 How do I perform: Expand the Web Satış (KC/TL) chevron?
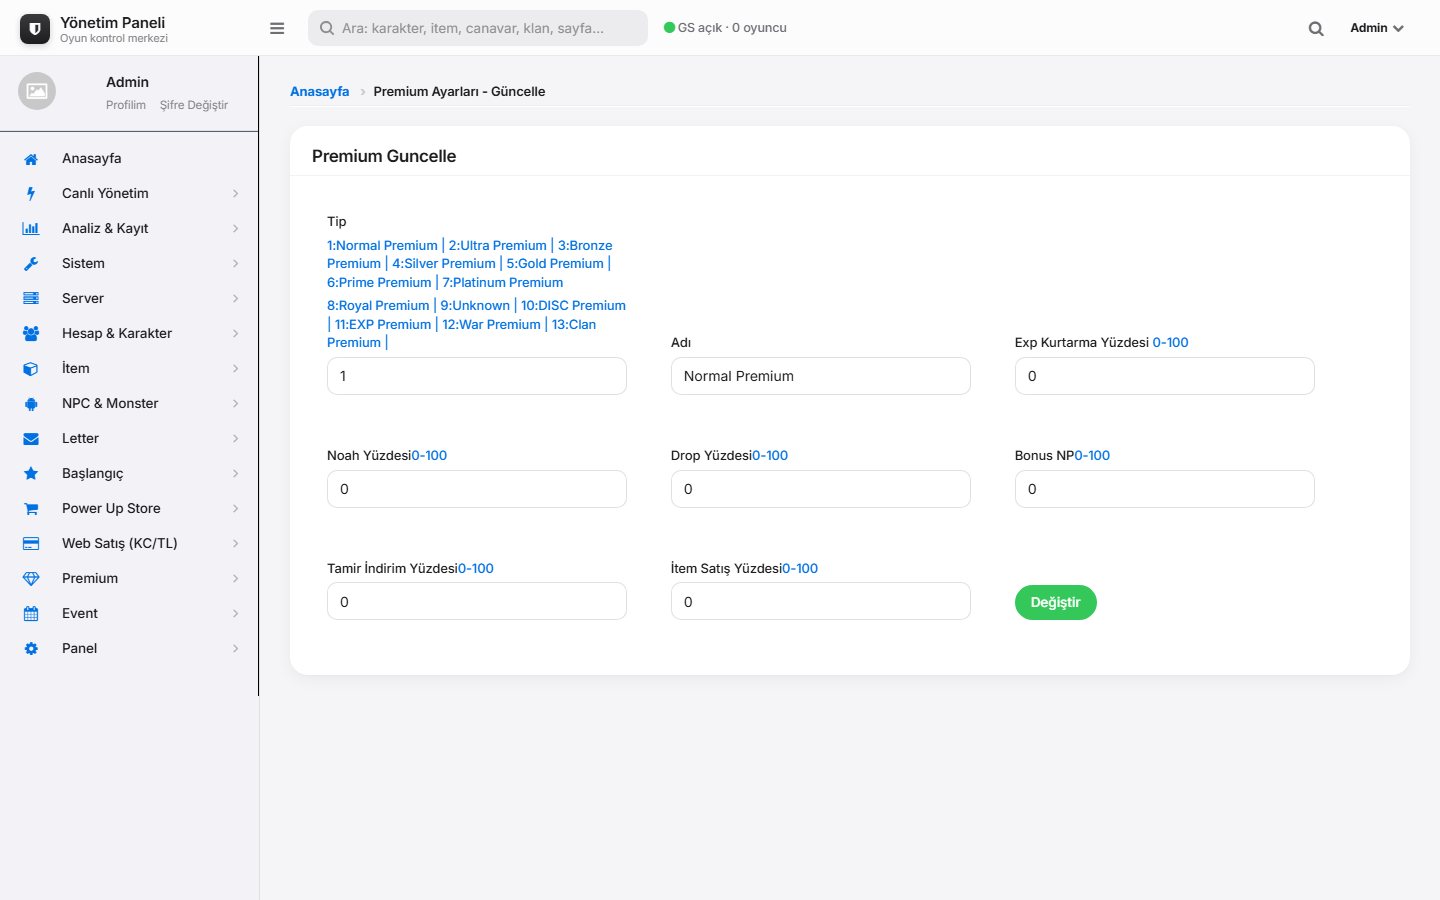235,544
